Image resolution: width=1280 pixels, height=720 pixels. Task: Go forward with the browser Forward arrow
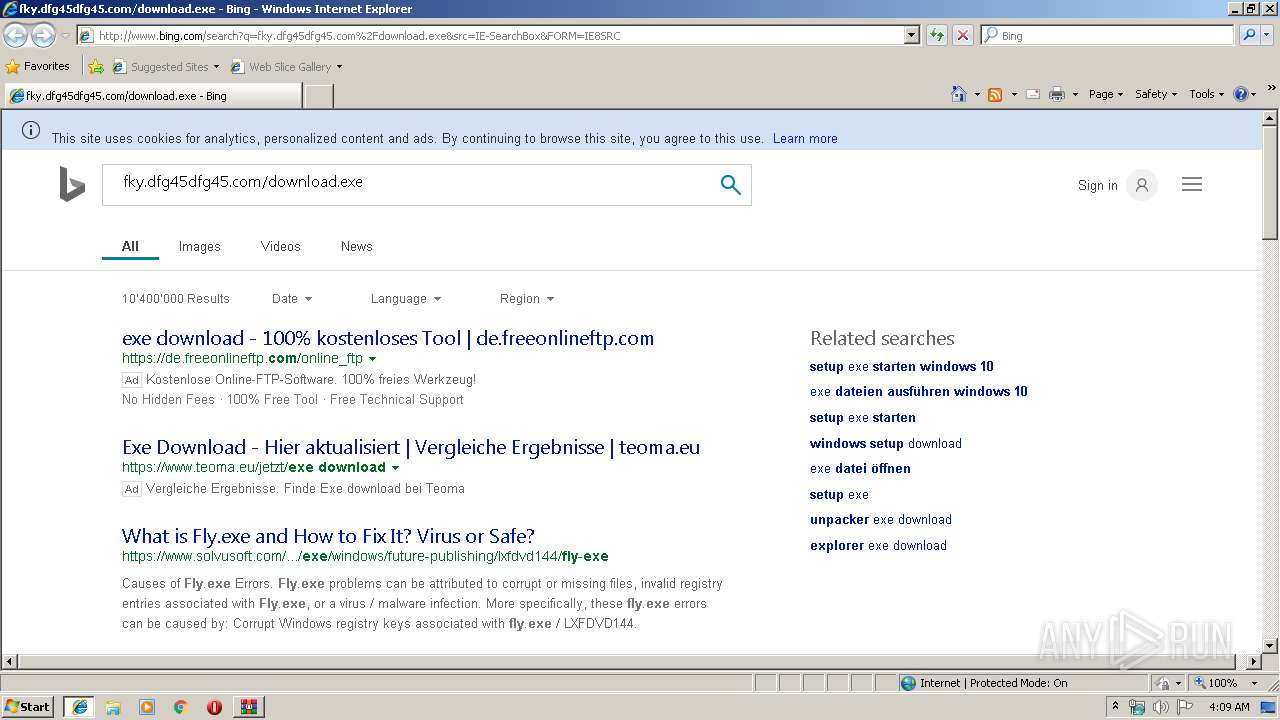(43, 35)
